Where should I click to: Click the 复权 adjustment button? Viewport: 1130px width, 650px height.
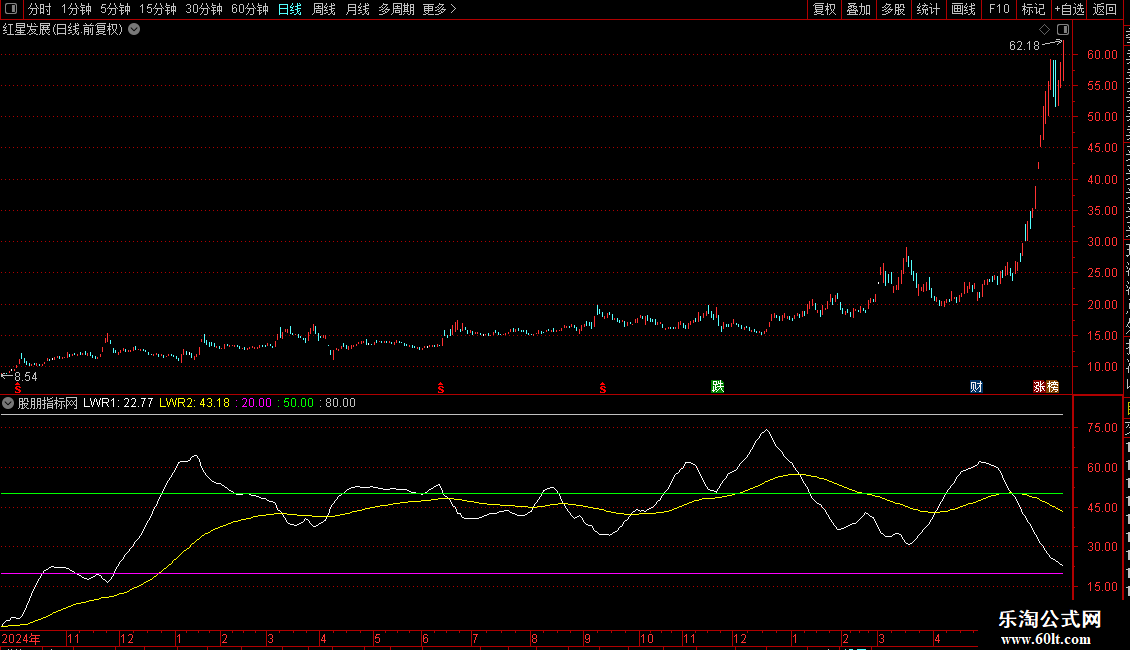coord(824,9)
